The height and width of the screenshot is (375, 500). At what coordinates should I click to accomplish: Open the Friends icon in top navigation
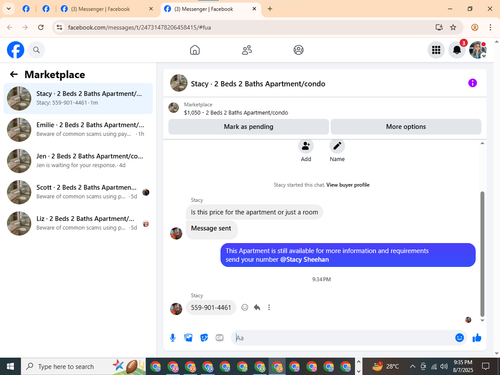(247, 50)
